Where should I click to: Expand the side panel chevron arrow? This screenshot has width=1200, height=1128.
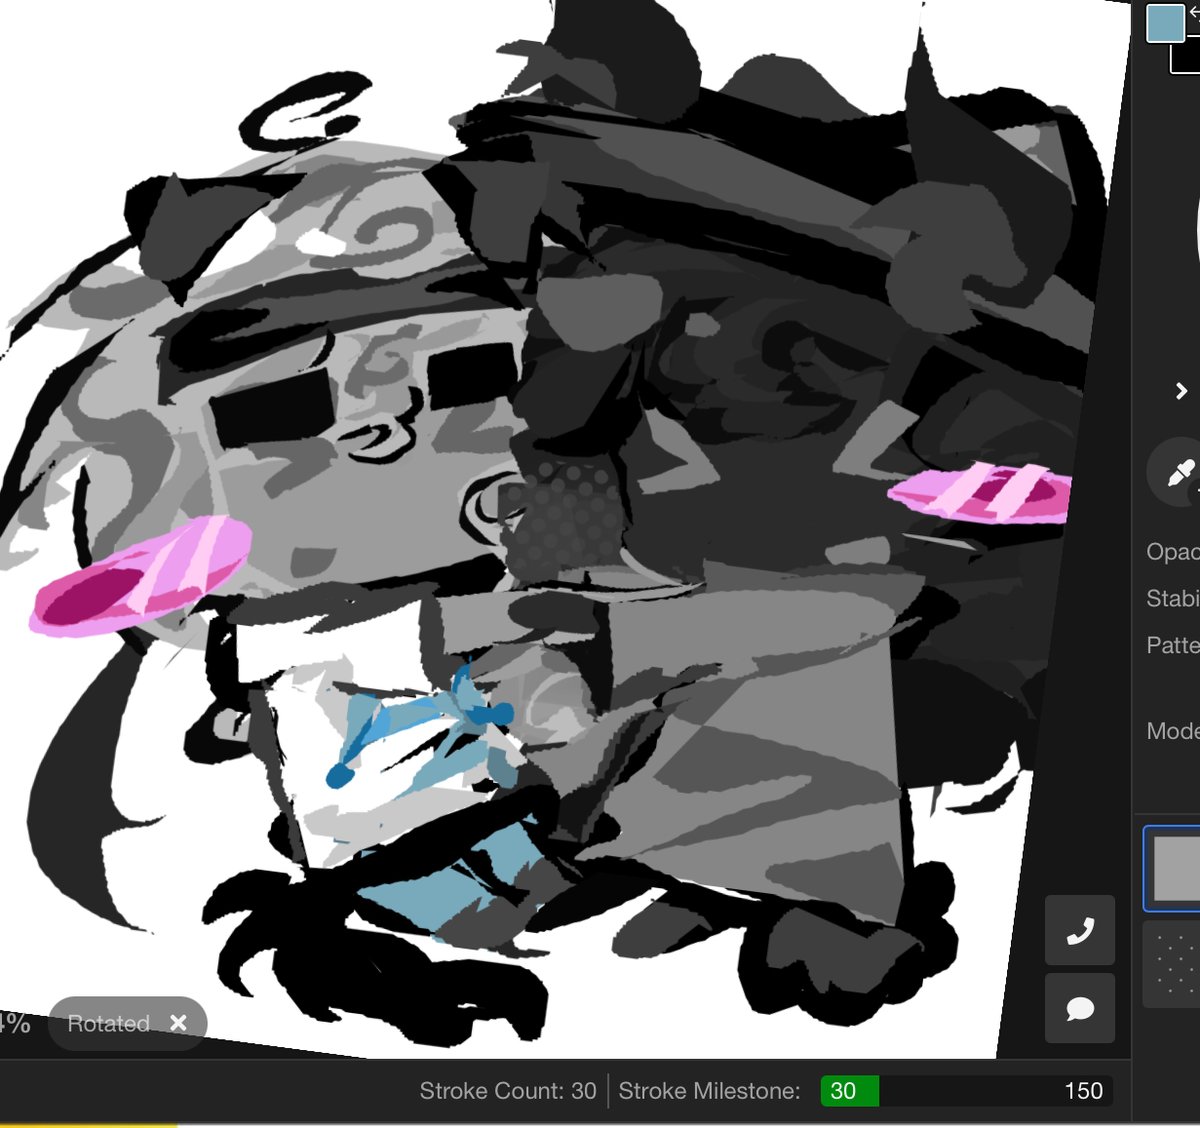point(1181,391)
